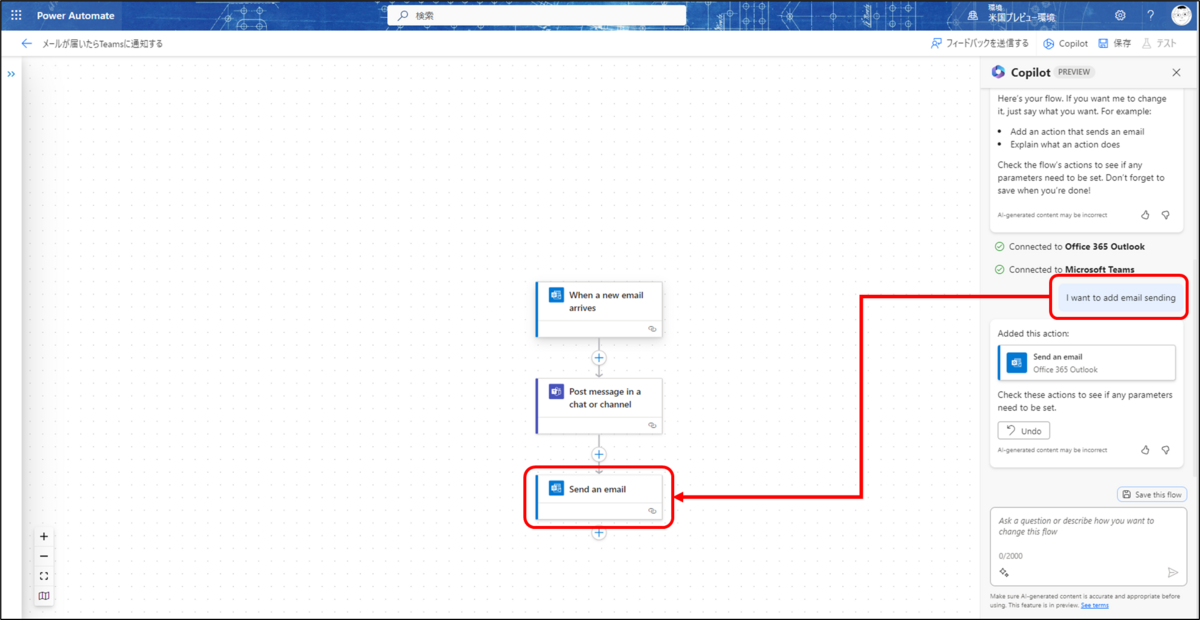1200x620 pixels.
Task: Click フィードバックを送信する button
Action: coord(979,44)
